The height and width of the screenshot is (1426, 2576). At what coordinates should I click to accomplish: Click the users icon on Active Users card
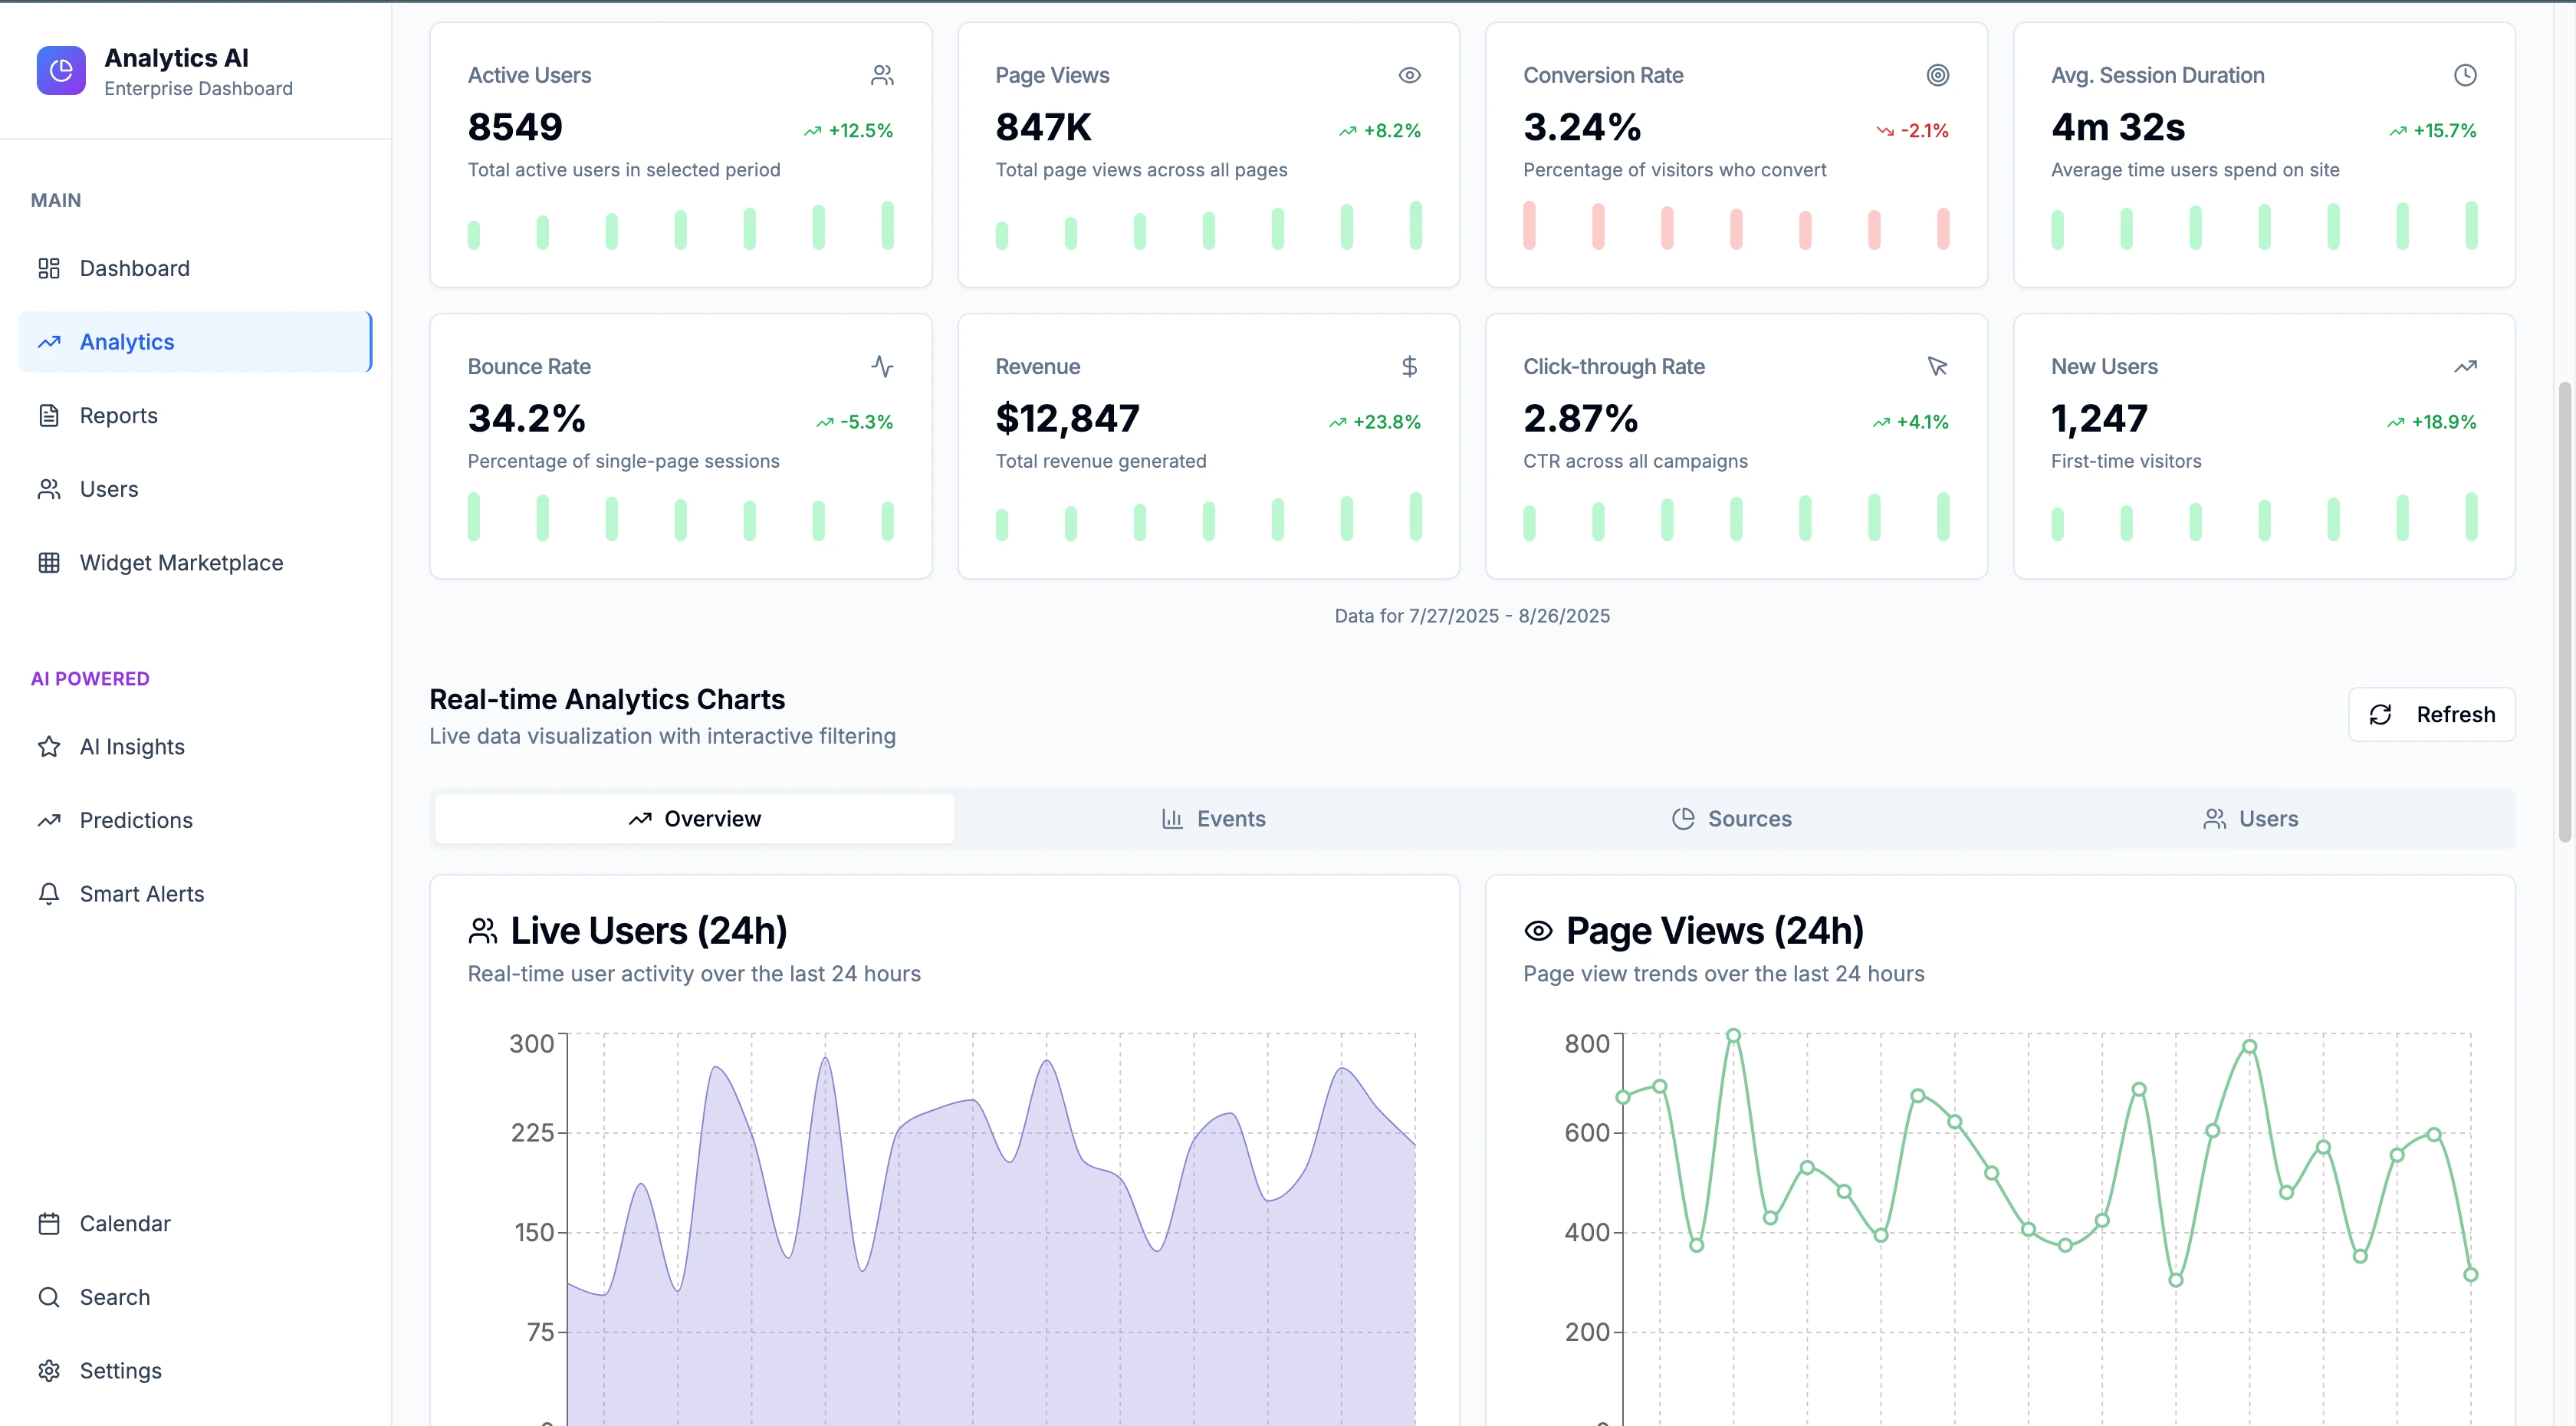pos(882,75)
